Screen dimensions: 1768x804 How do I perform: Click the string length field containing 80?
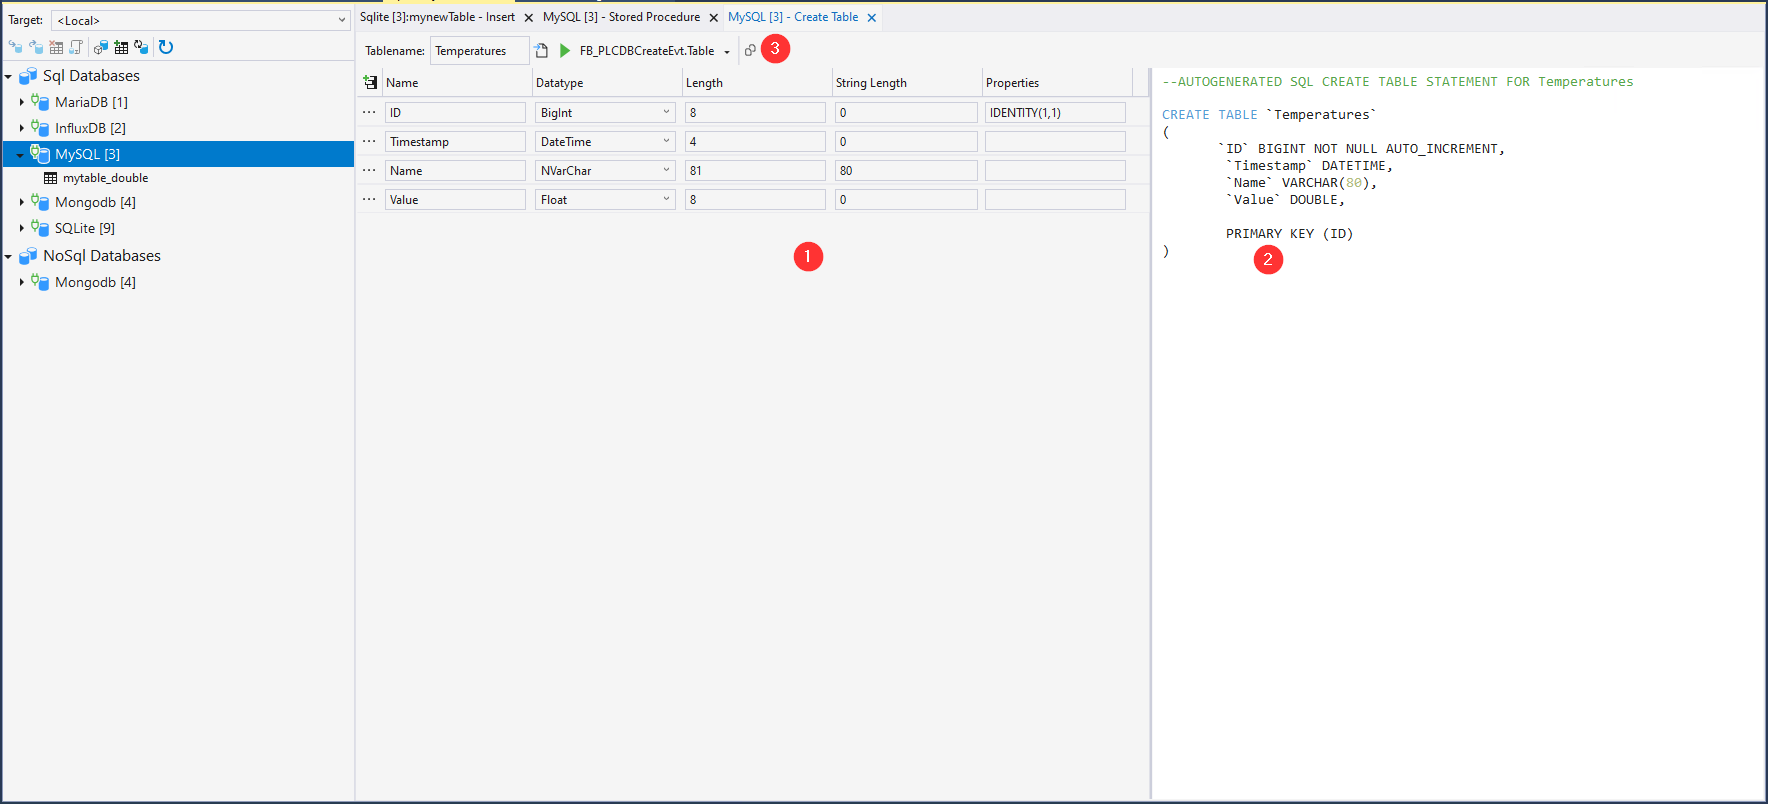(x=906, y=170)
